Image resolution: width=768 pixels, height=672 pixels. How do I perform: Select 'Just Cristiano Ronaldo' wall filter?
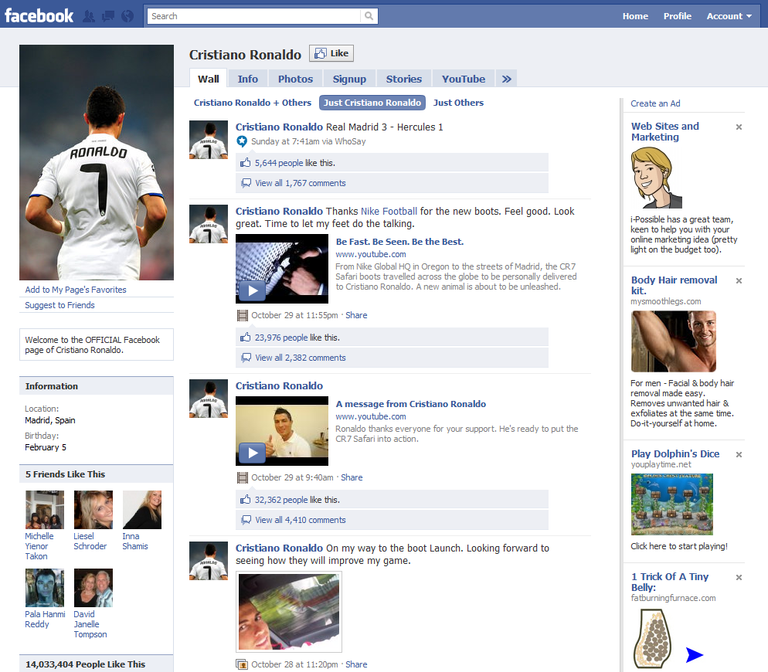point(372,103)
